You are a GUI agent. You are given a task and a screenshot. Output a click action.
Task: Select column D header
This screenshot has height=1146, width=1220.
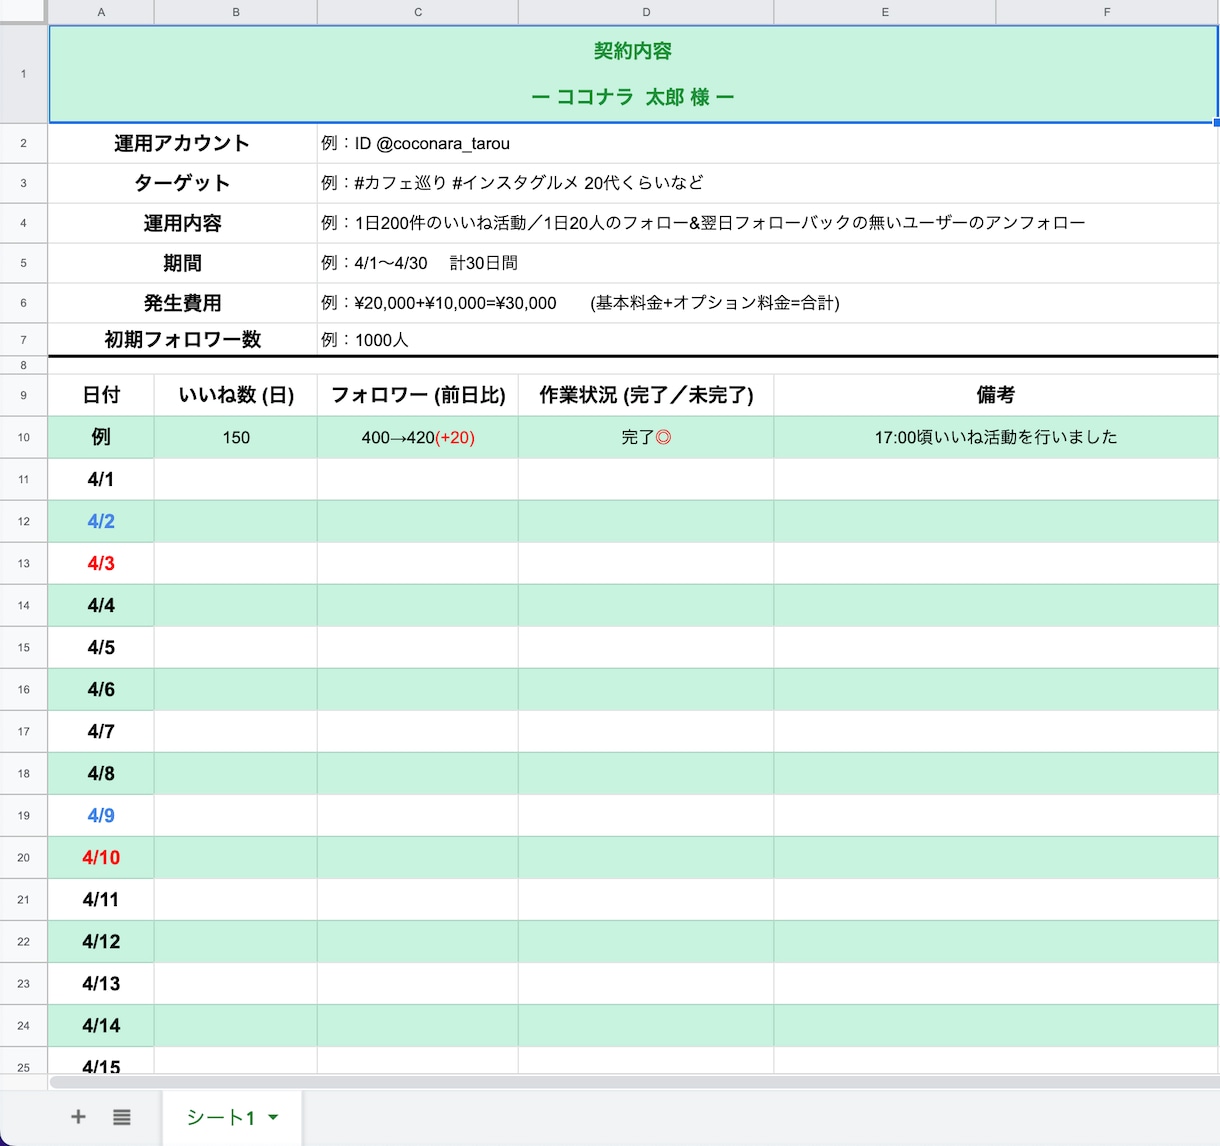click(646, 12)
